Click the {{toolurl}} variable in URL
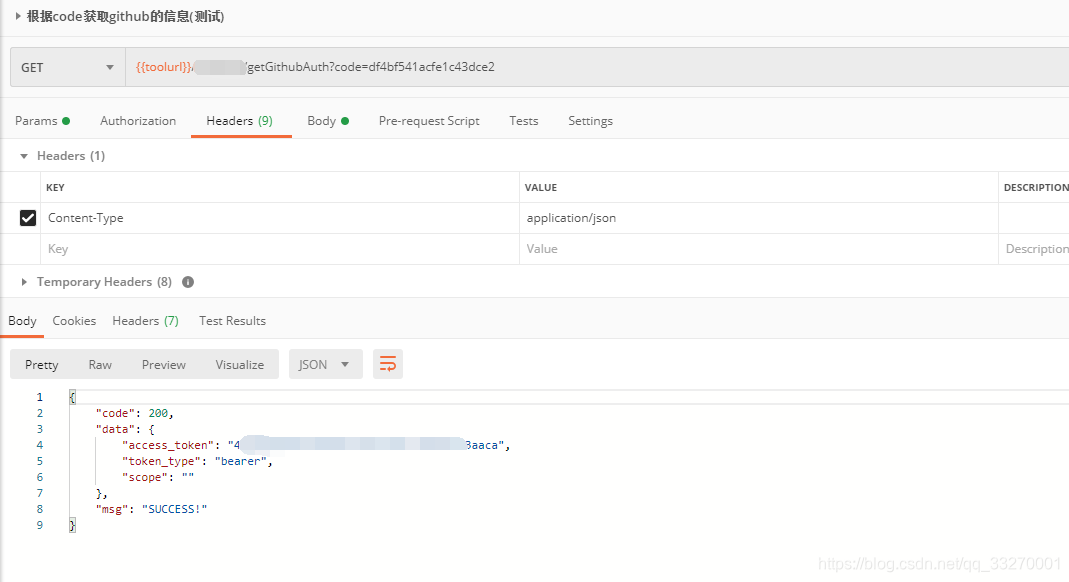Viewport: 1069px width, 582px height. pos(164,67)
